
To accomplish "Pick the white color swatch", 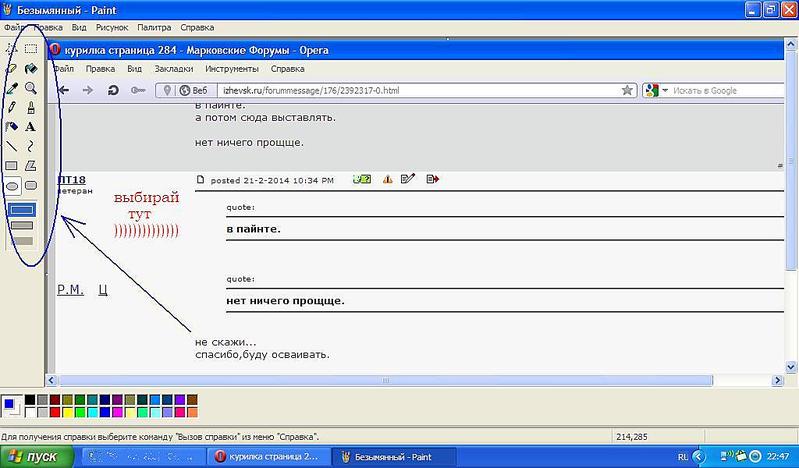I will pyautogui.click(x=30, y=412).
